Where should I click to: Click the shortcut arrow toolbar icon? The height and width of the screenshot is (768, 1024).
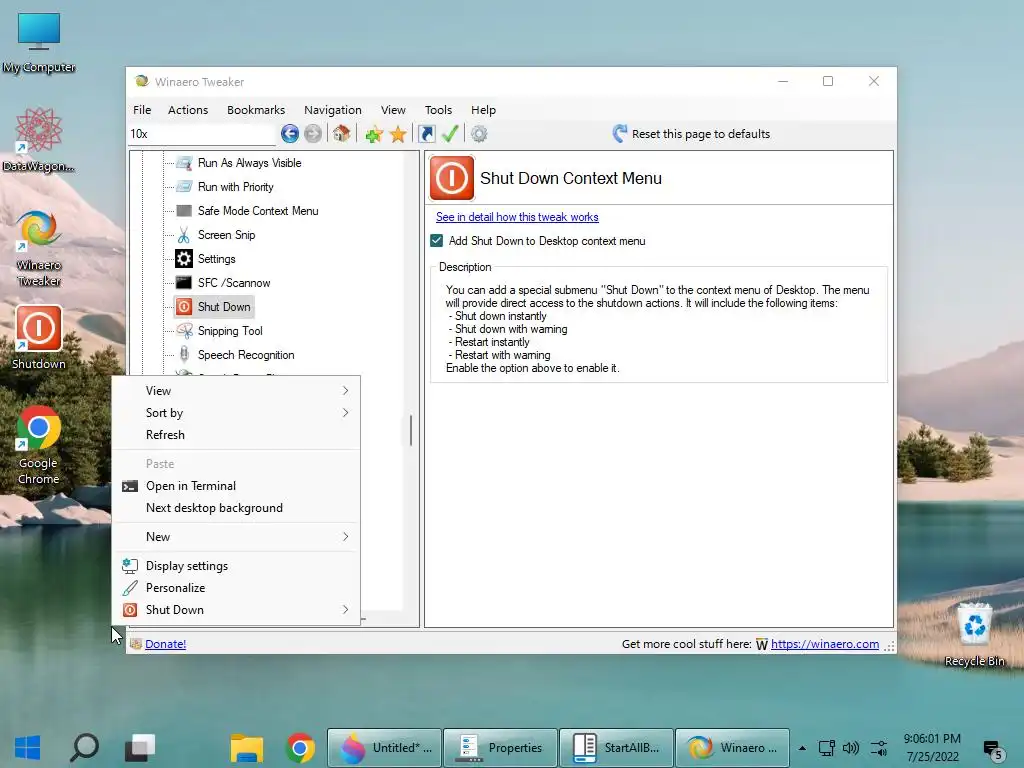point(426,134)
